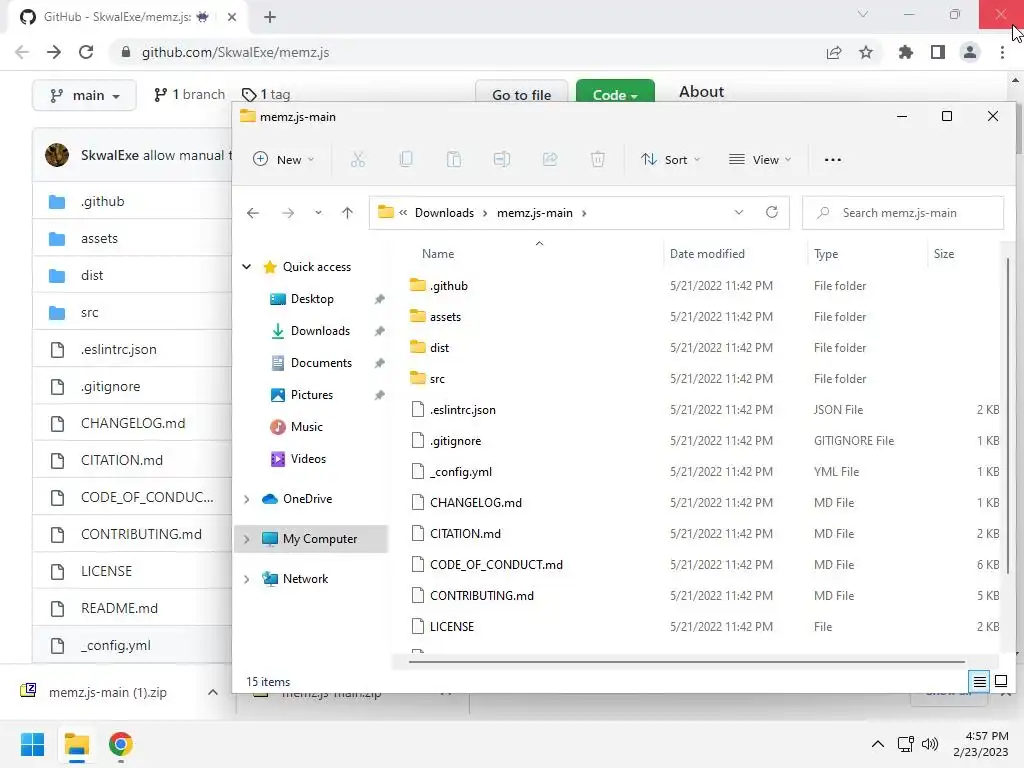
Task: Select Downloads in Quick access
Action: [320, 331]
